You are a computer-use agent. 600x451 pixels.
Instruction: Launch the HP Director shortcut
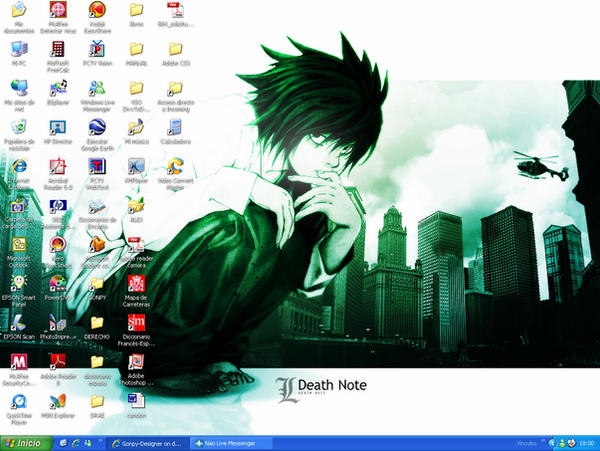(x=58, y=132)
